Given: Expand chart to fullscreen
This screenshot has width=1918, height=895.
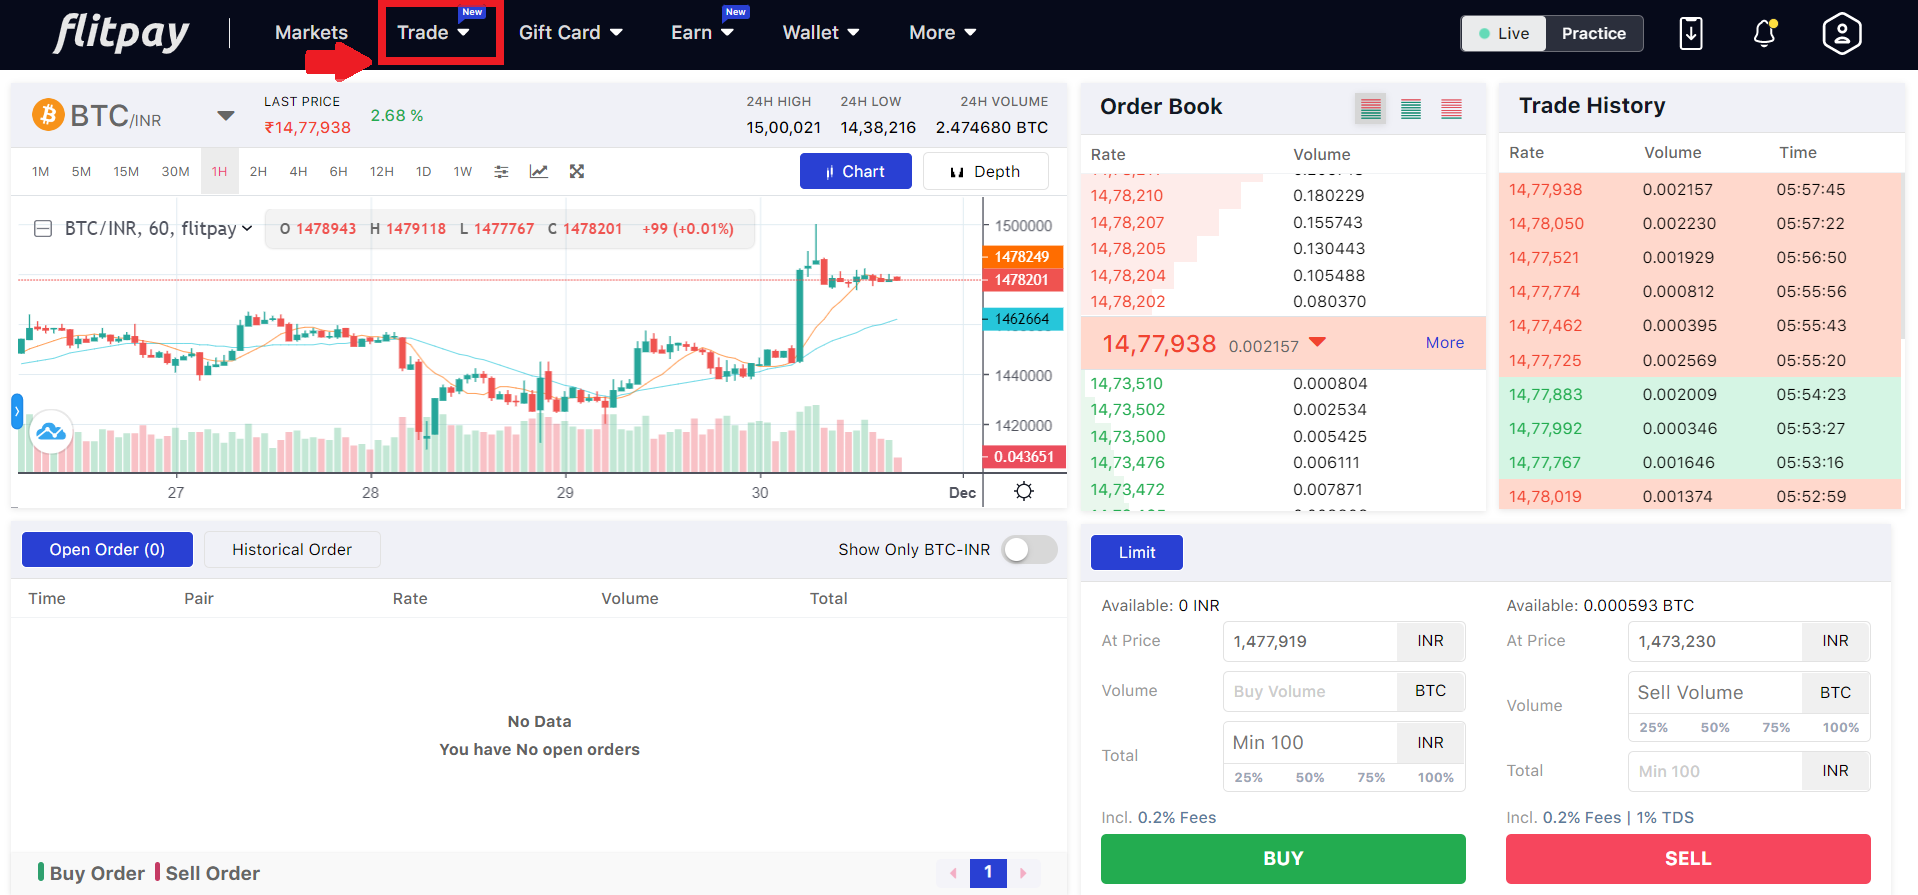Looking at the screenshot, I should point(577,172).
